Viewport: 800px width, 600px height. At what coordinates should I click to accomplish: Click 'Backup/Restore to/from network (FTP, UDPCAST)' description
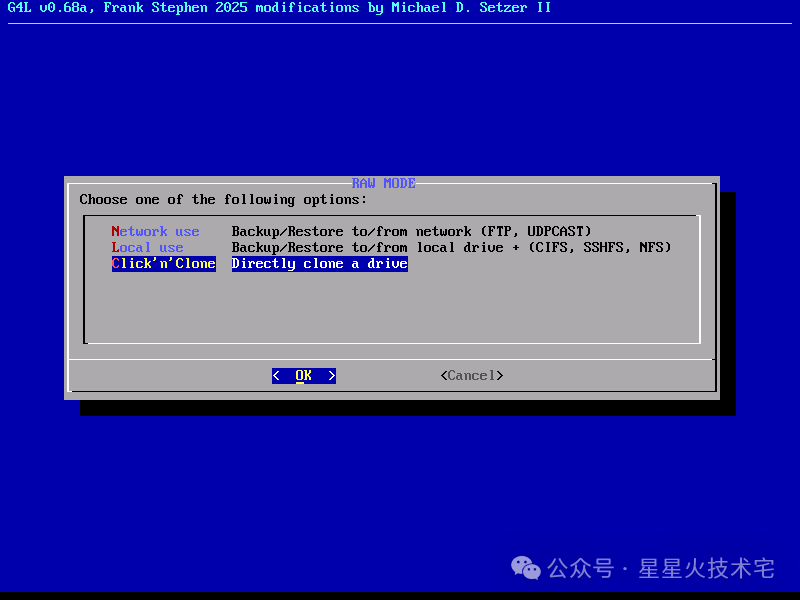click(411, 232)
